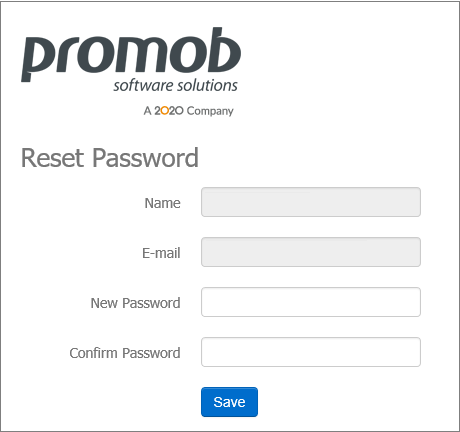Click the E-mail label
The height and width of the screenshot is (432, 460).
tap(161, 253)
